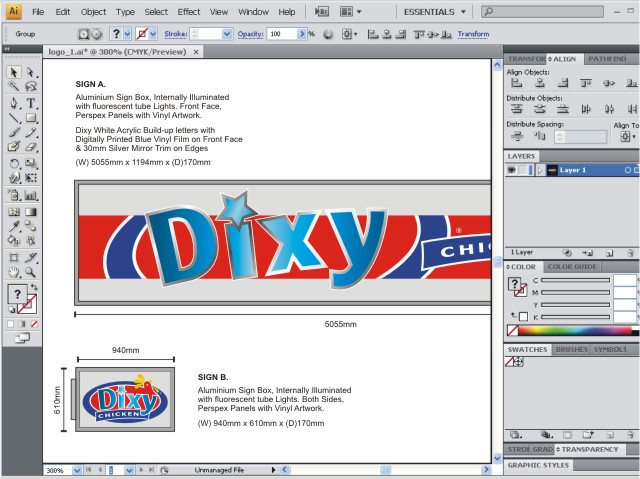640x479 pixels.
Task: Adjust the Cyan C slider
Action: click(x=575, y=280)
